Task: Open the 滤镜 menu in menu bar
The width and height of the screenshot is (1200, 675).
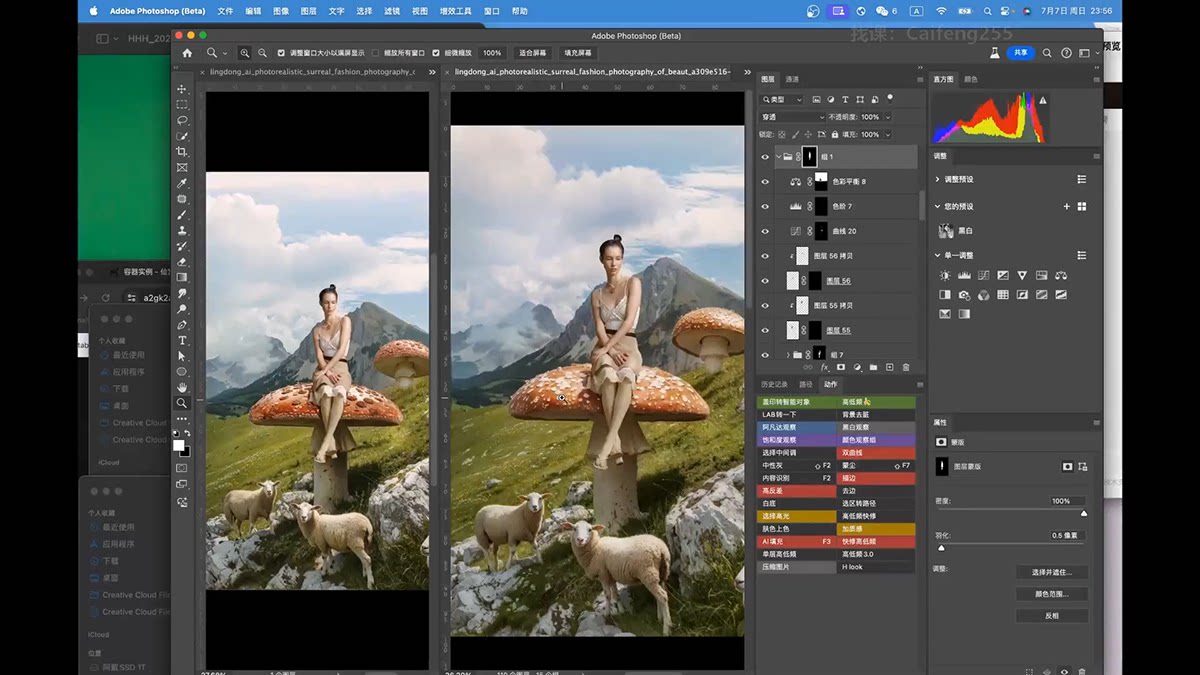Action: (x=392, y=11)
